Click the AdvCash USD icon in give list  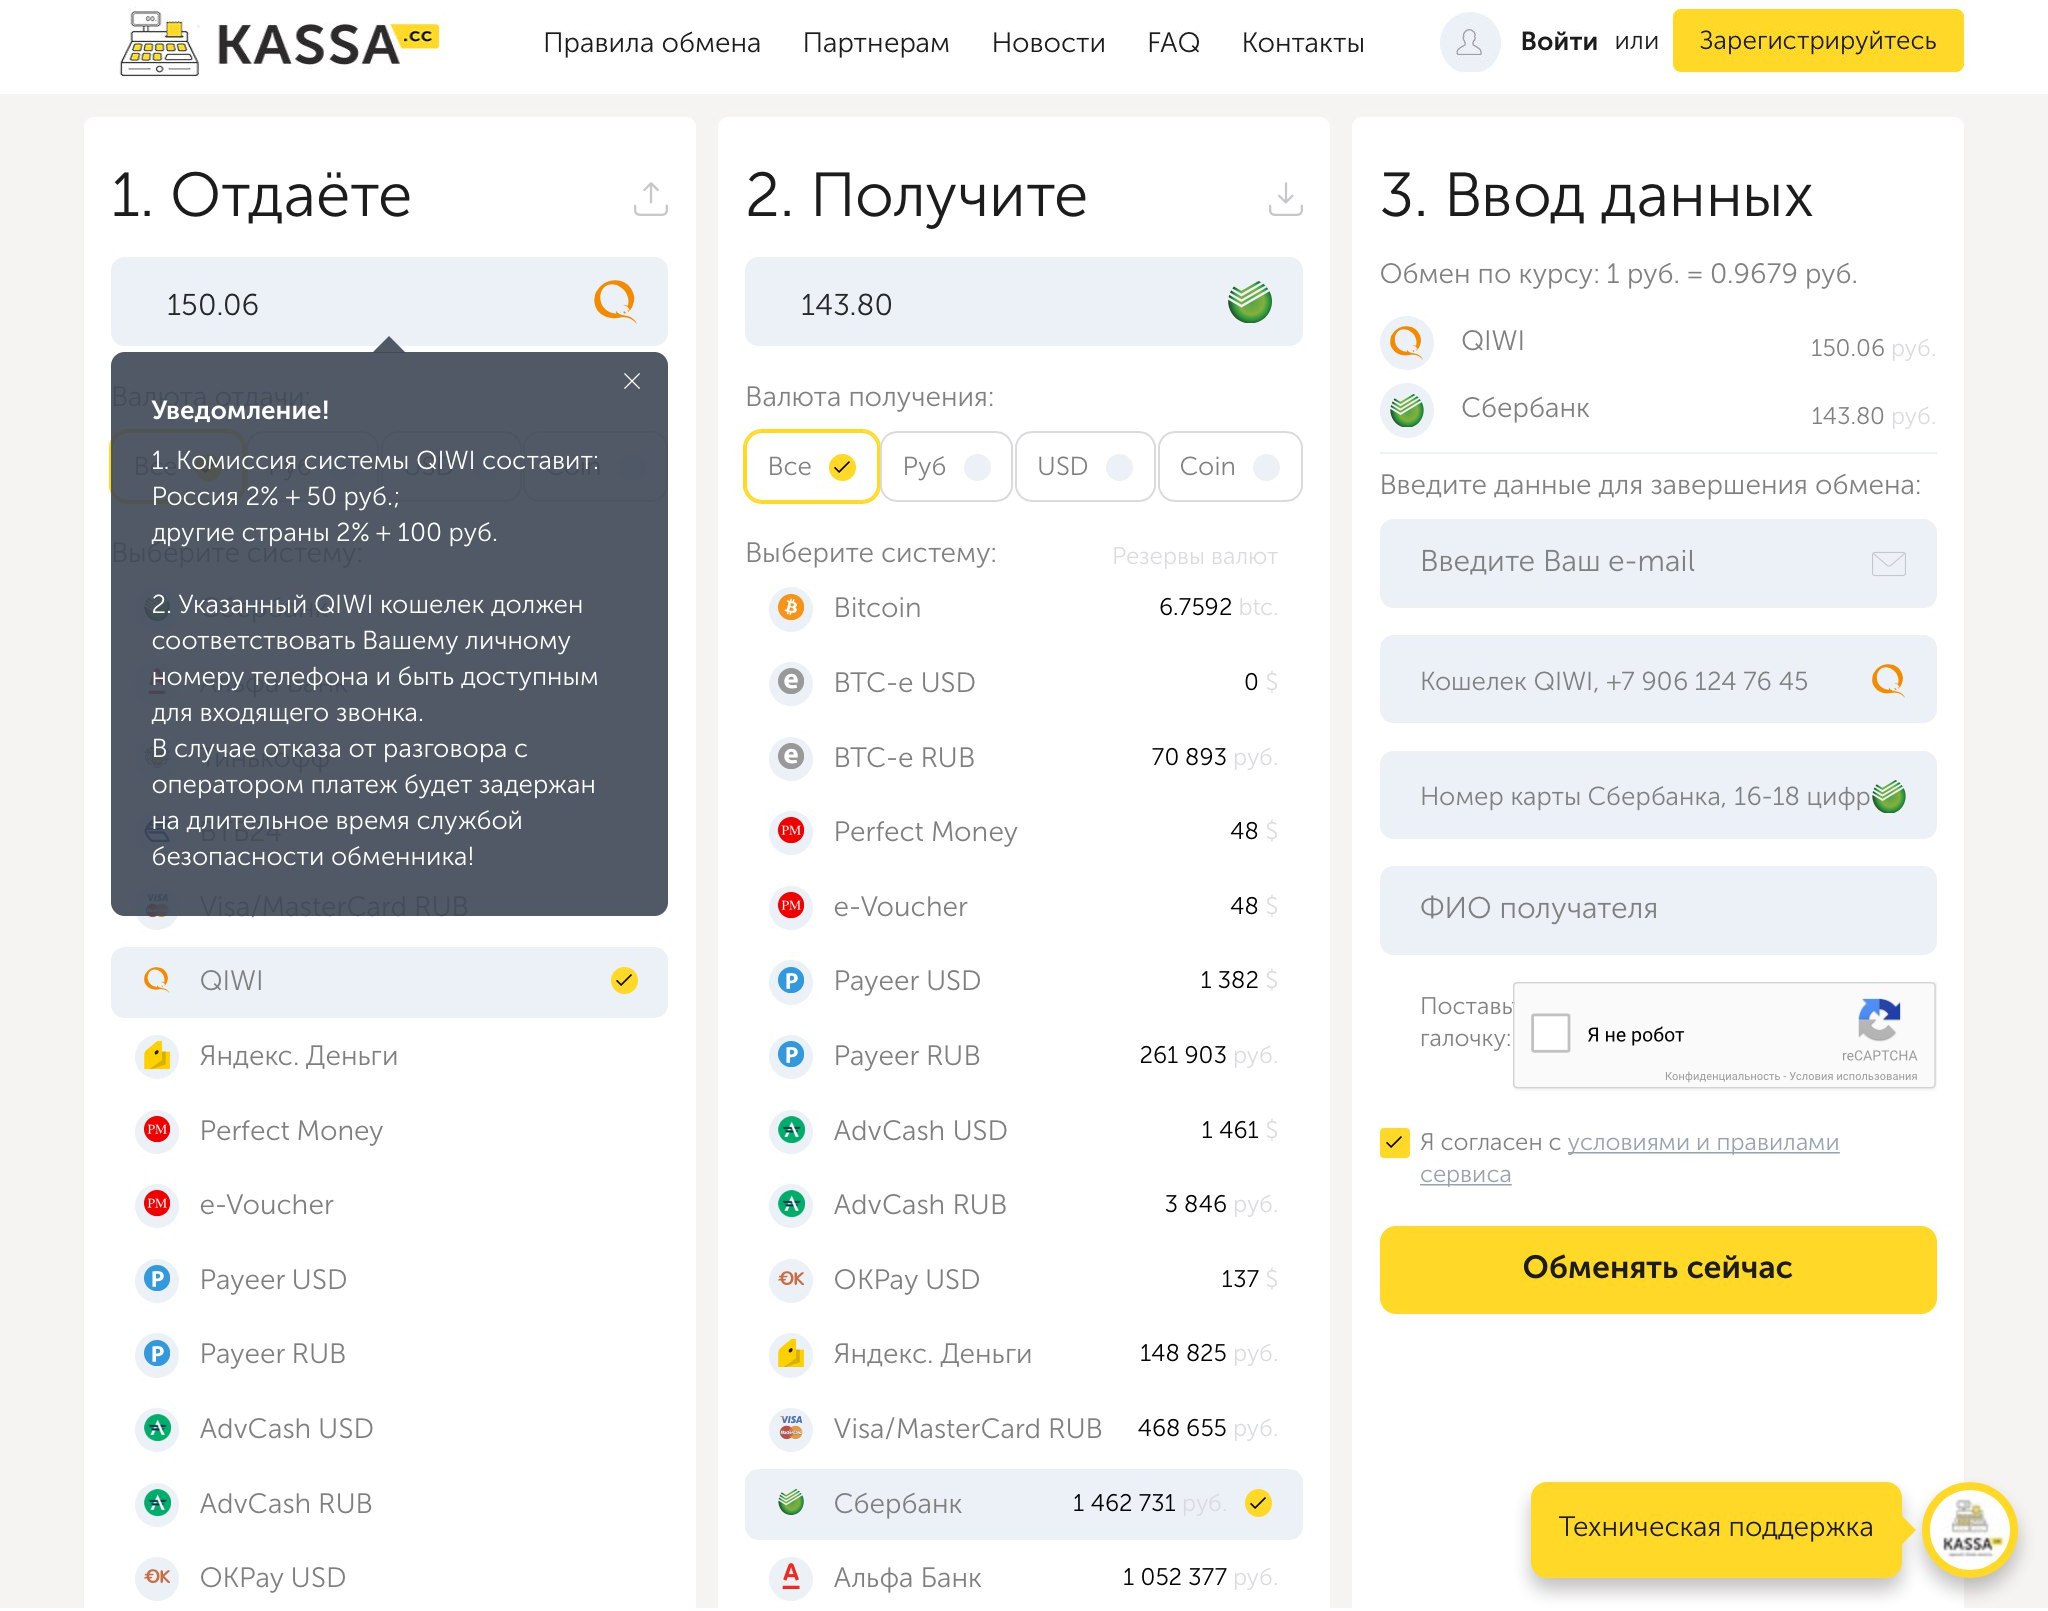157,1428
